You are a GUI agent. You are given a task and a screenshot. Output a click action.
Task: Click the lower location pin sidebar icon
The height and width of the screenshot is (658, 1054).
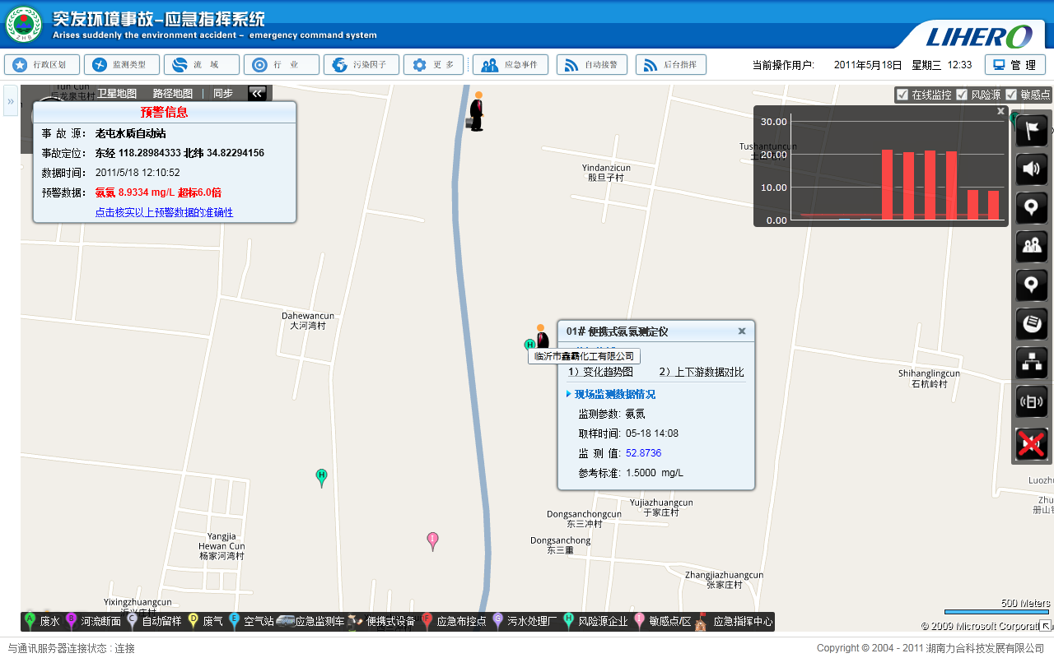click(x=1031, y=285)
